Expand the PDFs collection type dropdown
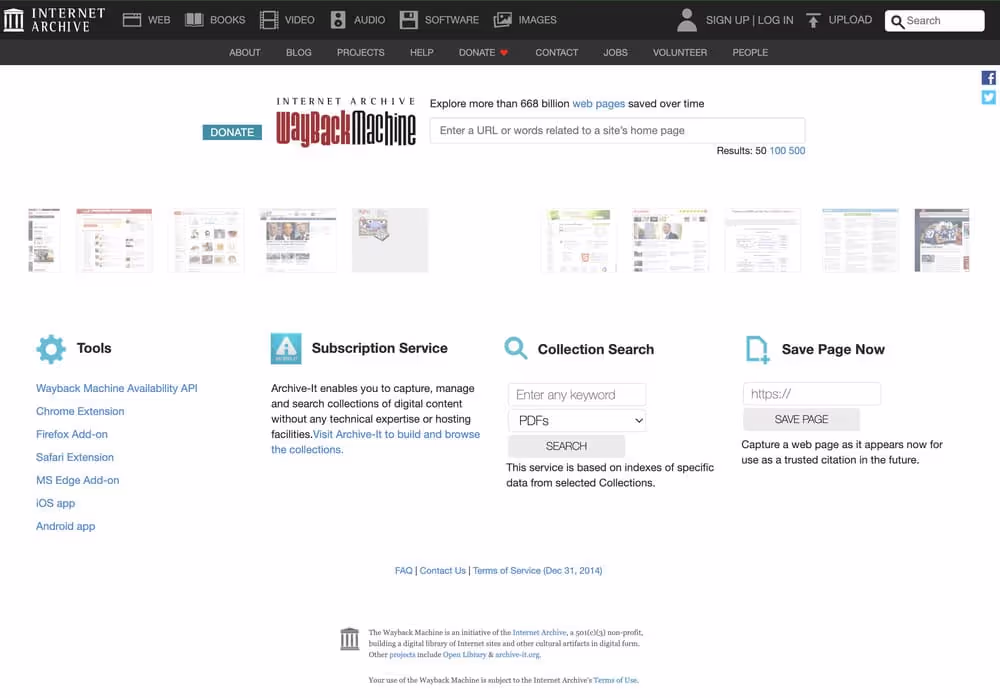This screenshot has width=1000, height=698. pyautogui.click(x=577, y=420)
